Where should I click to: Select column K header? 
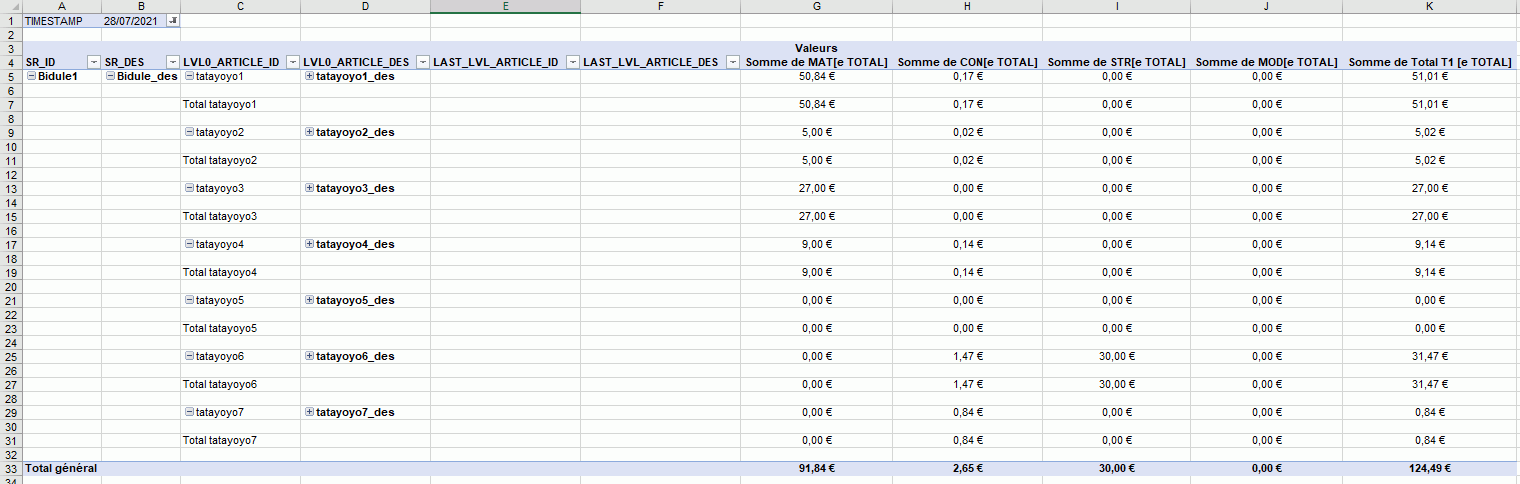tap(1430, 7)
